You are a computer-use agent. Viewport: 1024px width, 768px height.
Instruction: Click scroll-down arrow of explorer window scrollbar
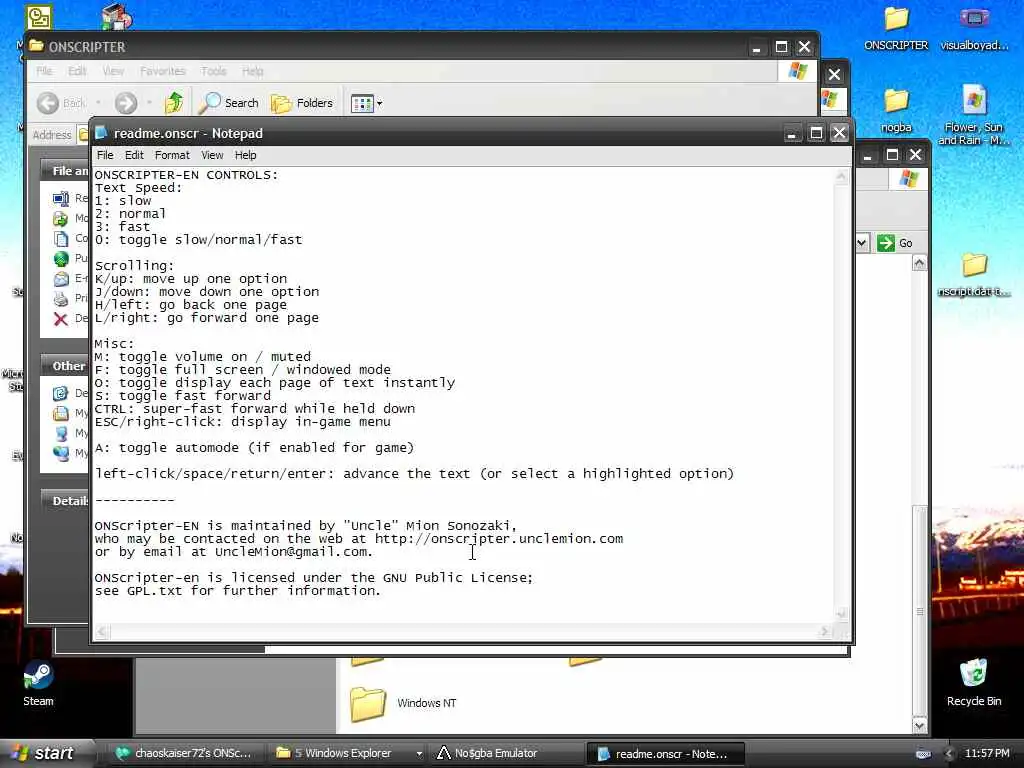click(919, 726)
